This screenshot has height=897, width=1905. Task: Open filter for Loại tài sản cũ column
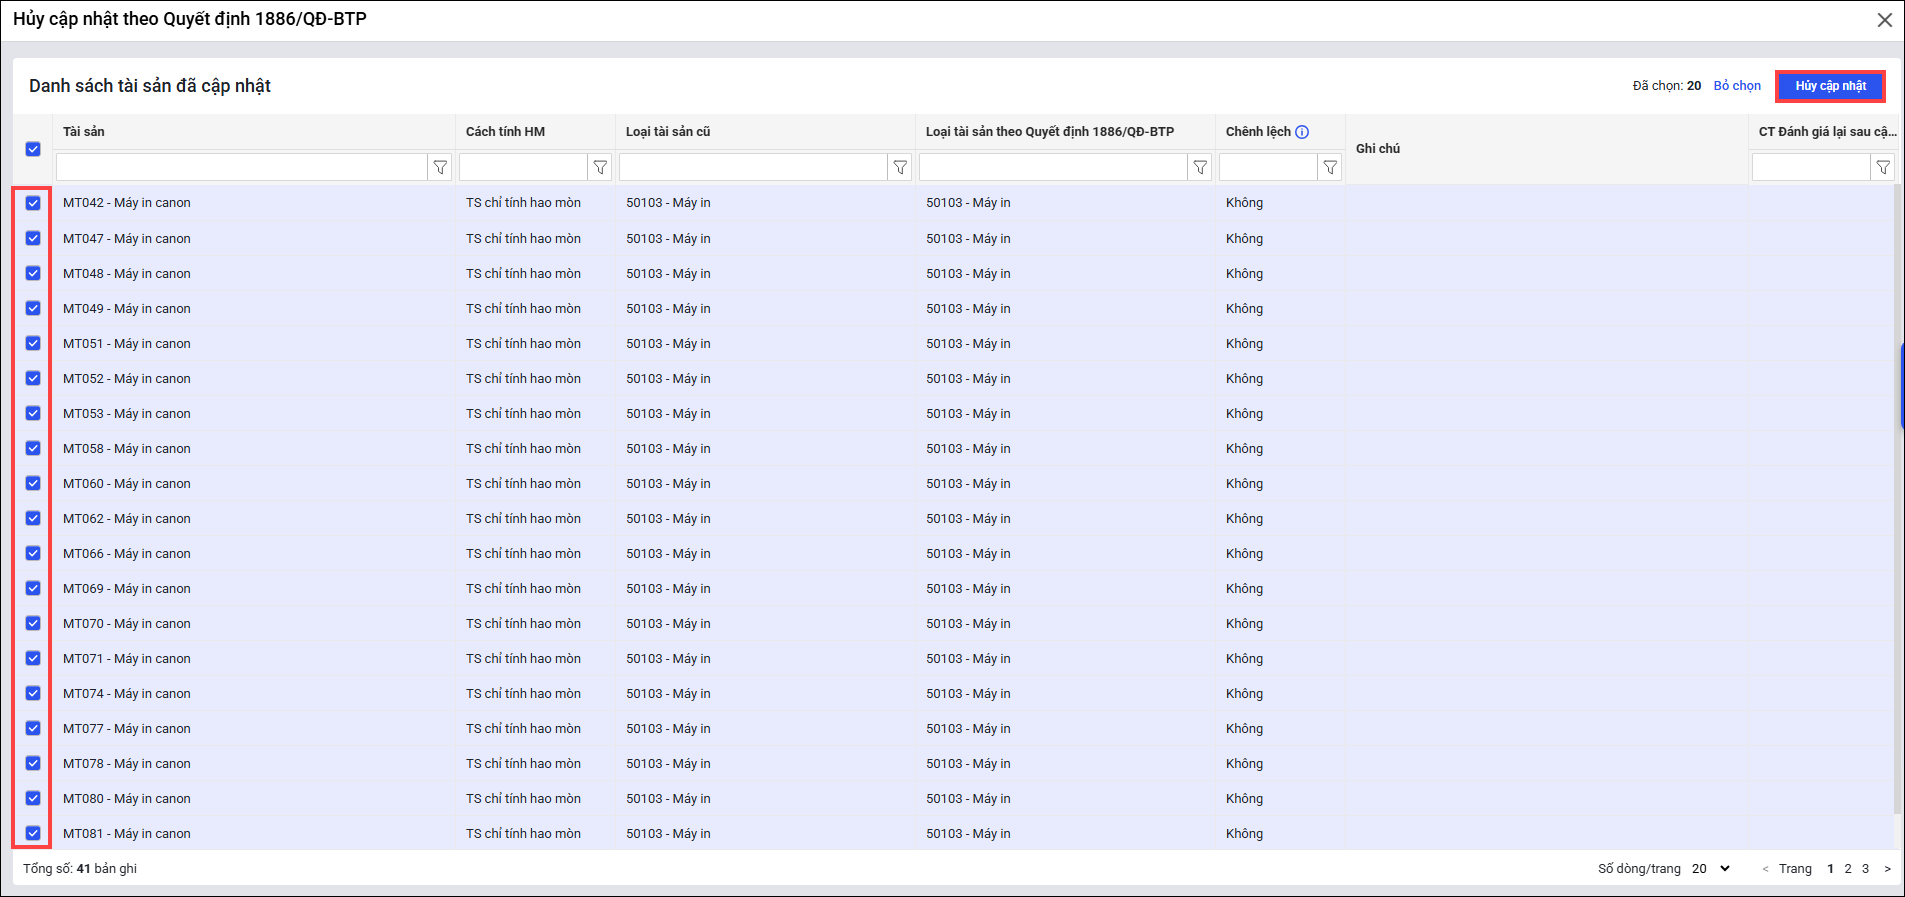pos(900,168)
